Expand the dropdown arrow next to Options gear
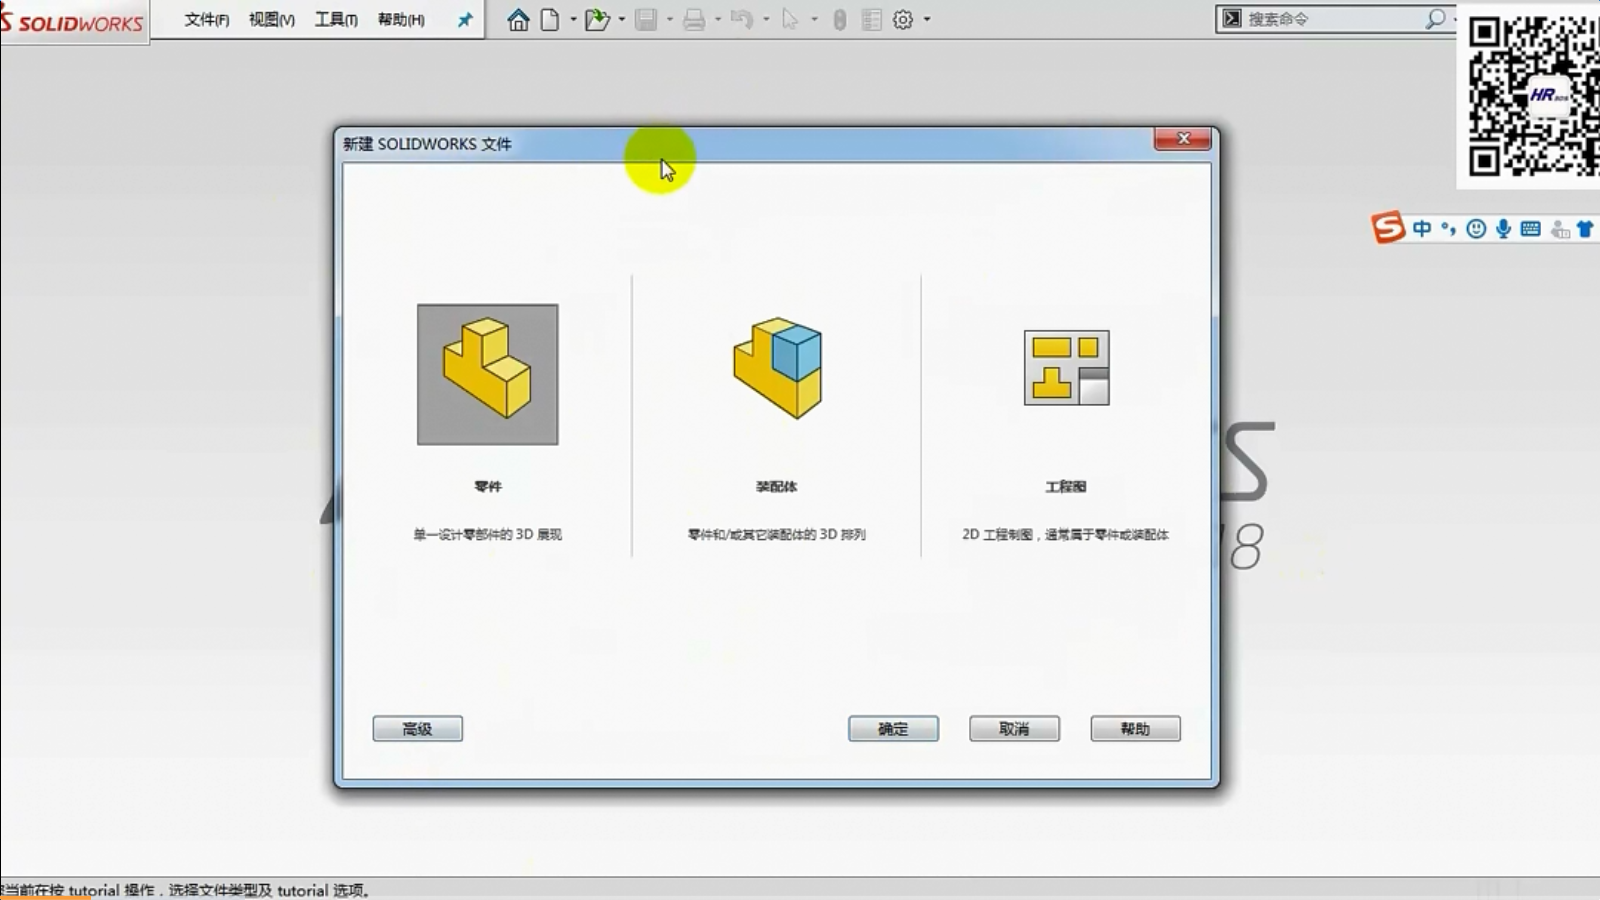 [x=927, y=20]
